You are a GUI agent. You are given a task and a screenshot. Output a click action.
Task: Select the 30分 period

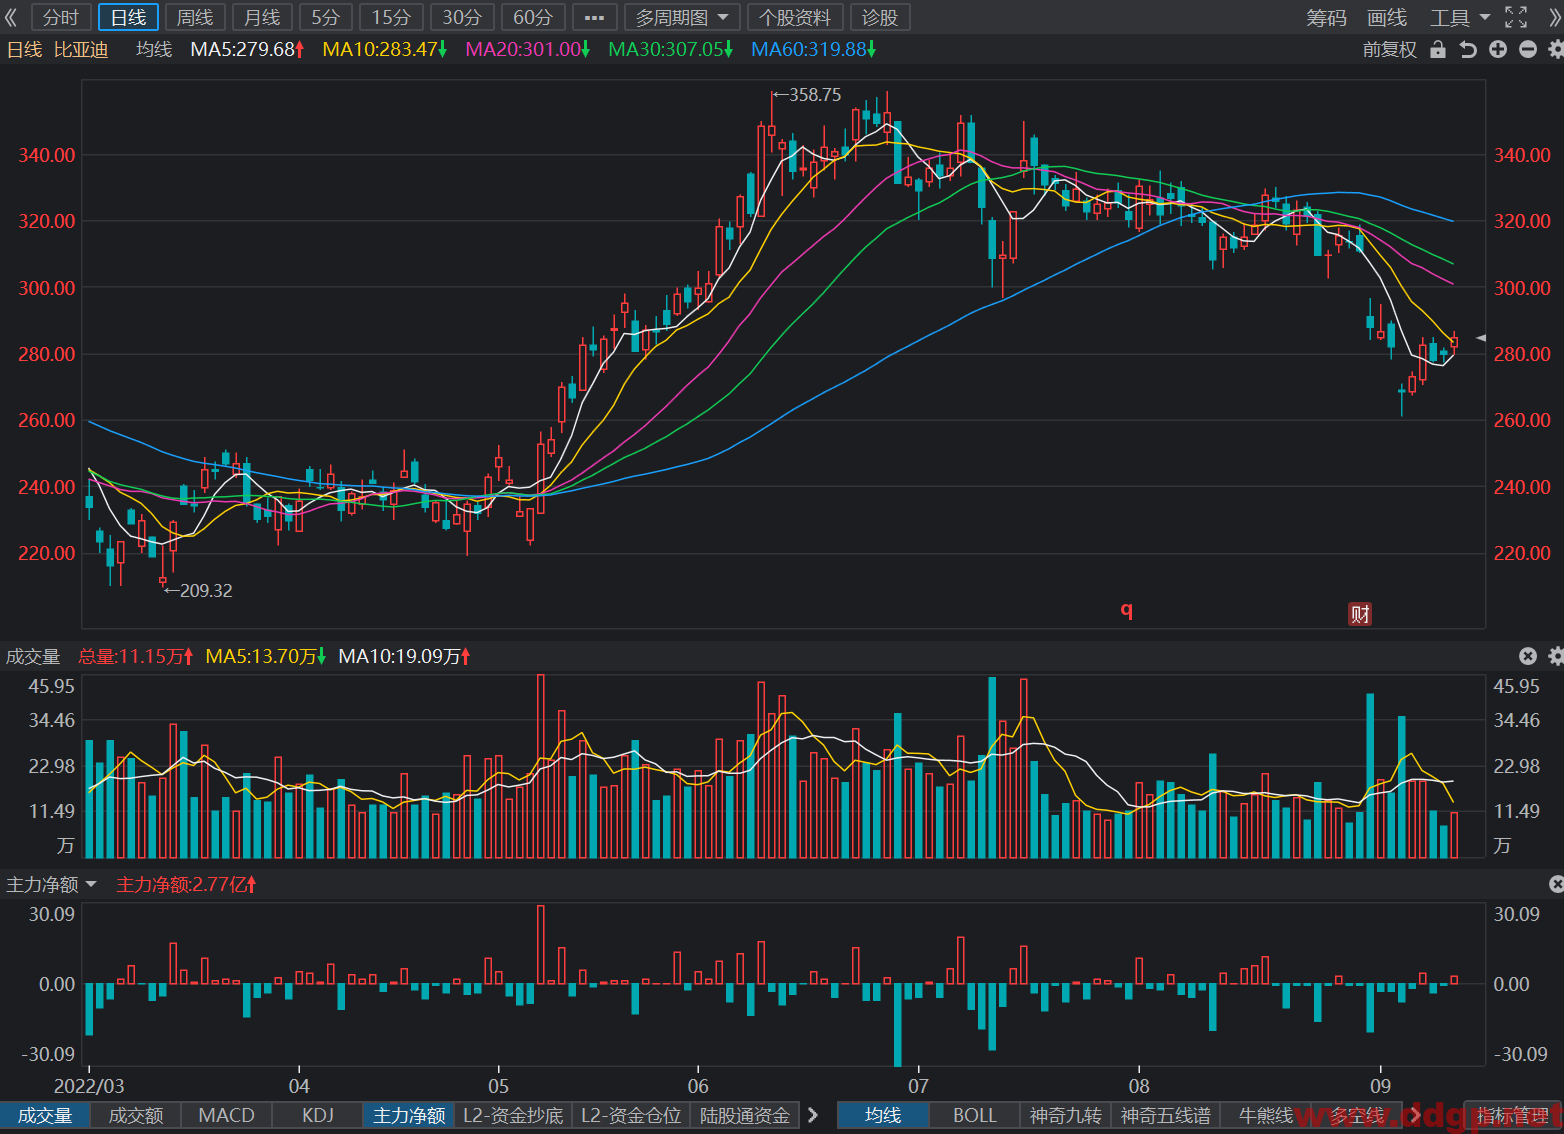click(462, 17)
